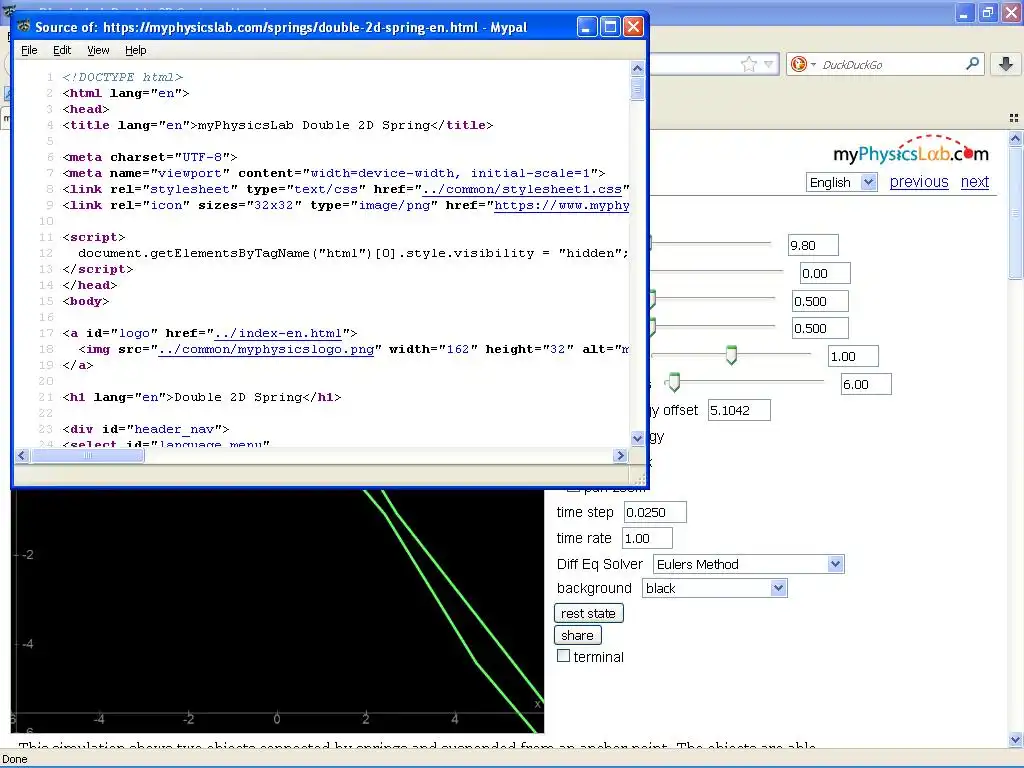Click the search magnifier icon
The image size is (1024, 768).
972,63
